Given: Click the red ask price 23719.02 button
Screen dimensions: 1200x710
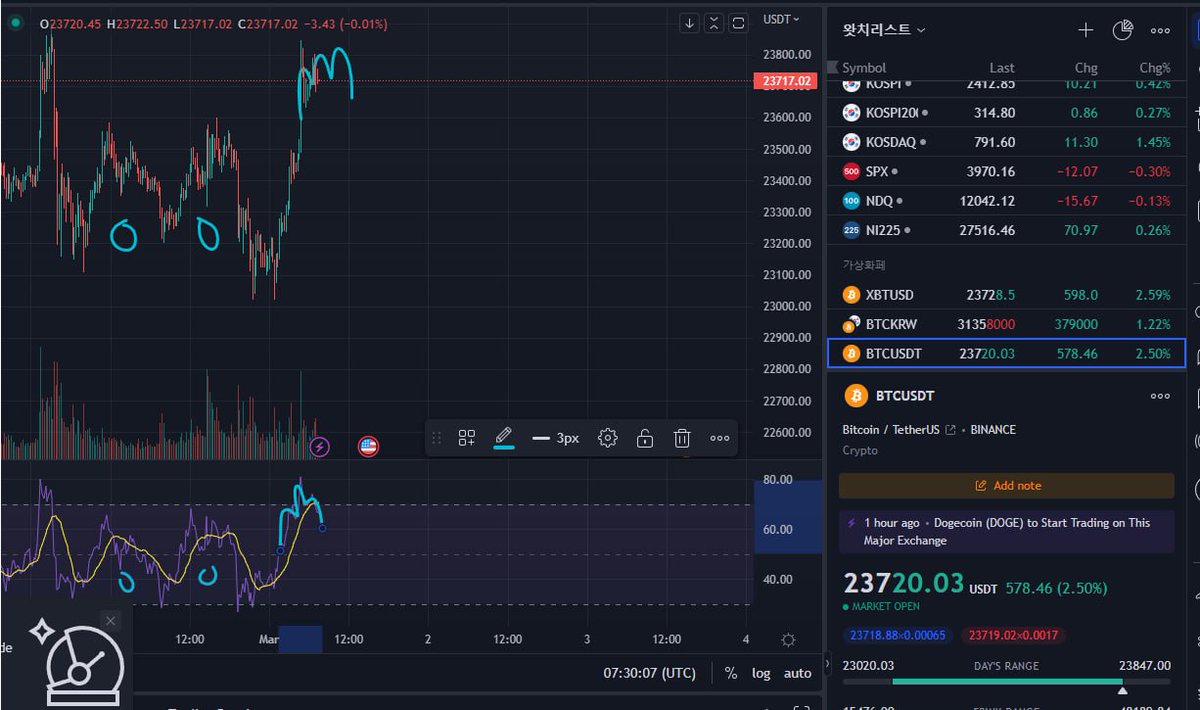Looking at the screenshot, I should (x=1013, y=635).
